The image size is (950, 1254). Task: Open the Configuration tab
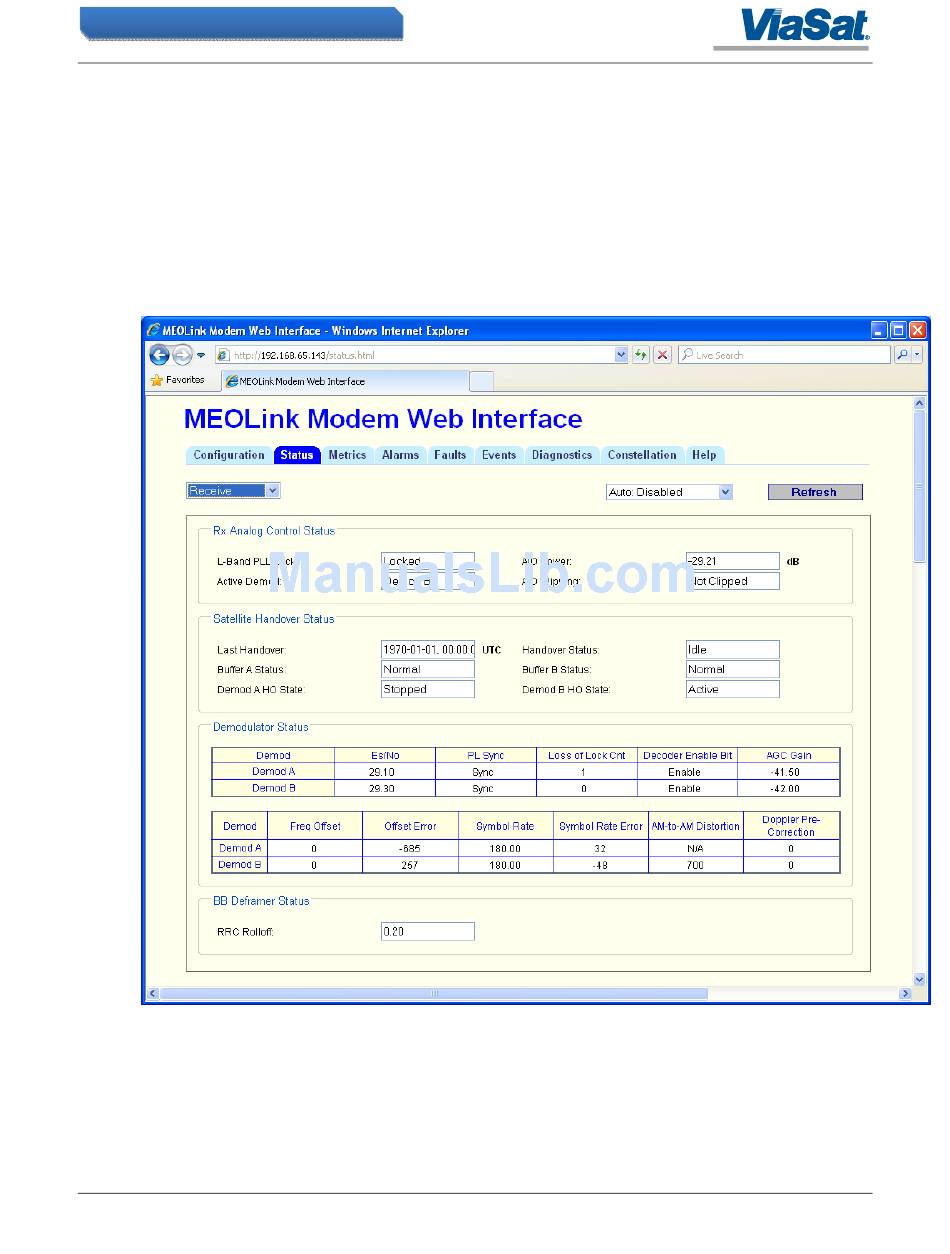[229, 455]
